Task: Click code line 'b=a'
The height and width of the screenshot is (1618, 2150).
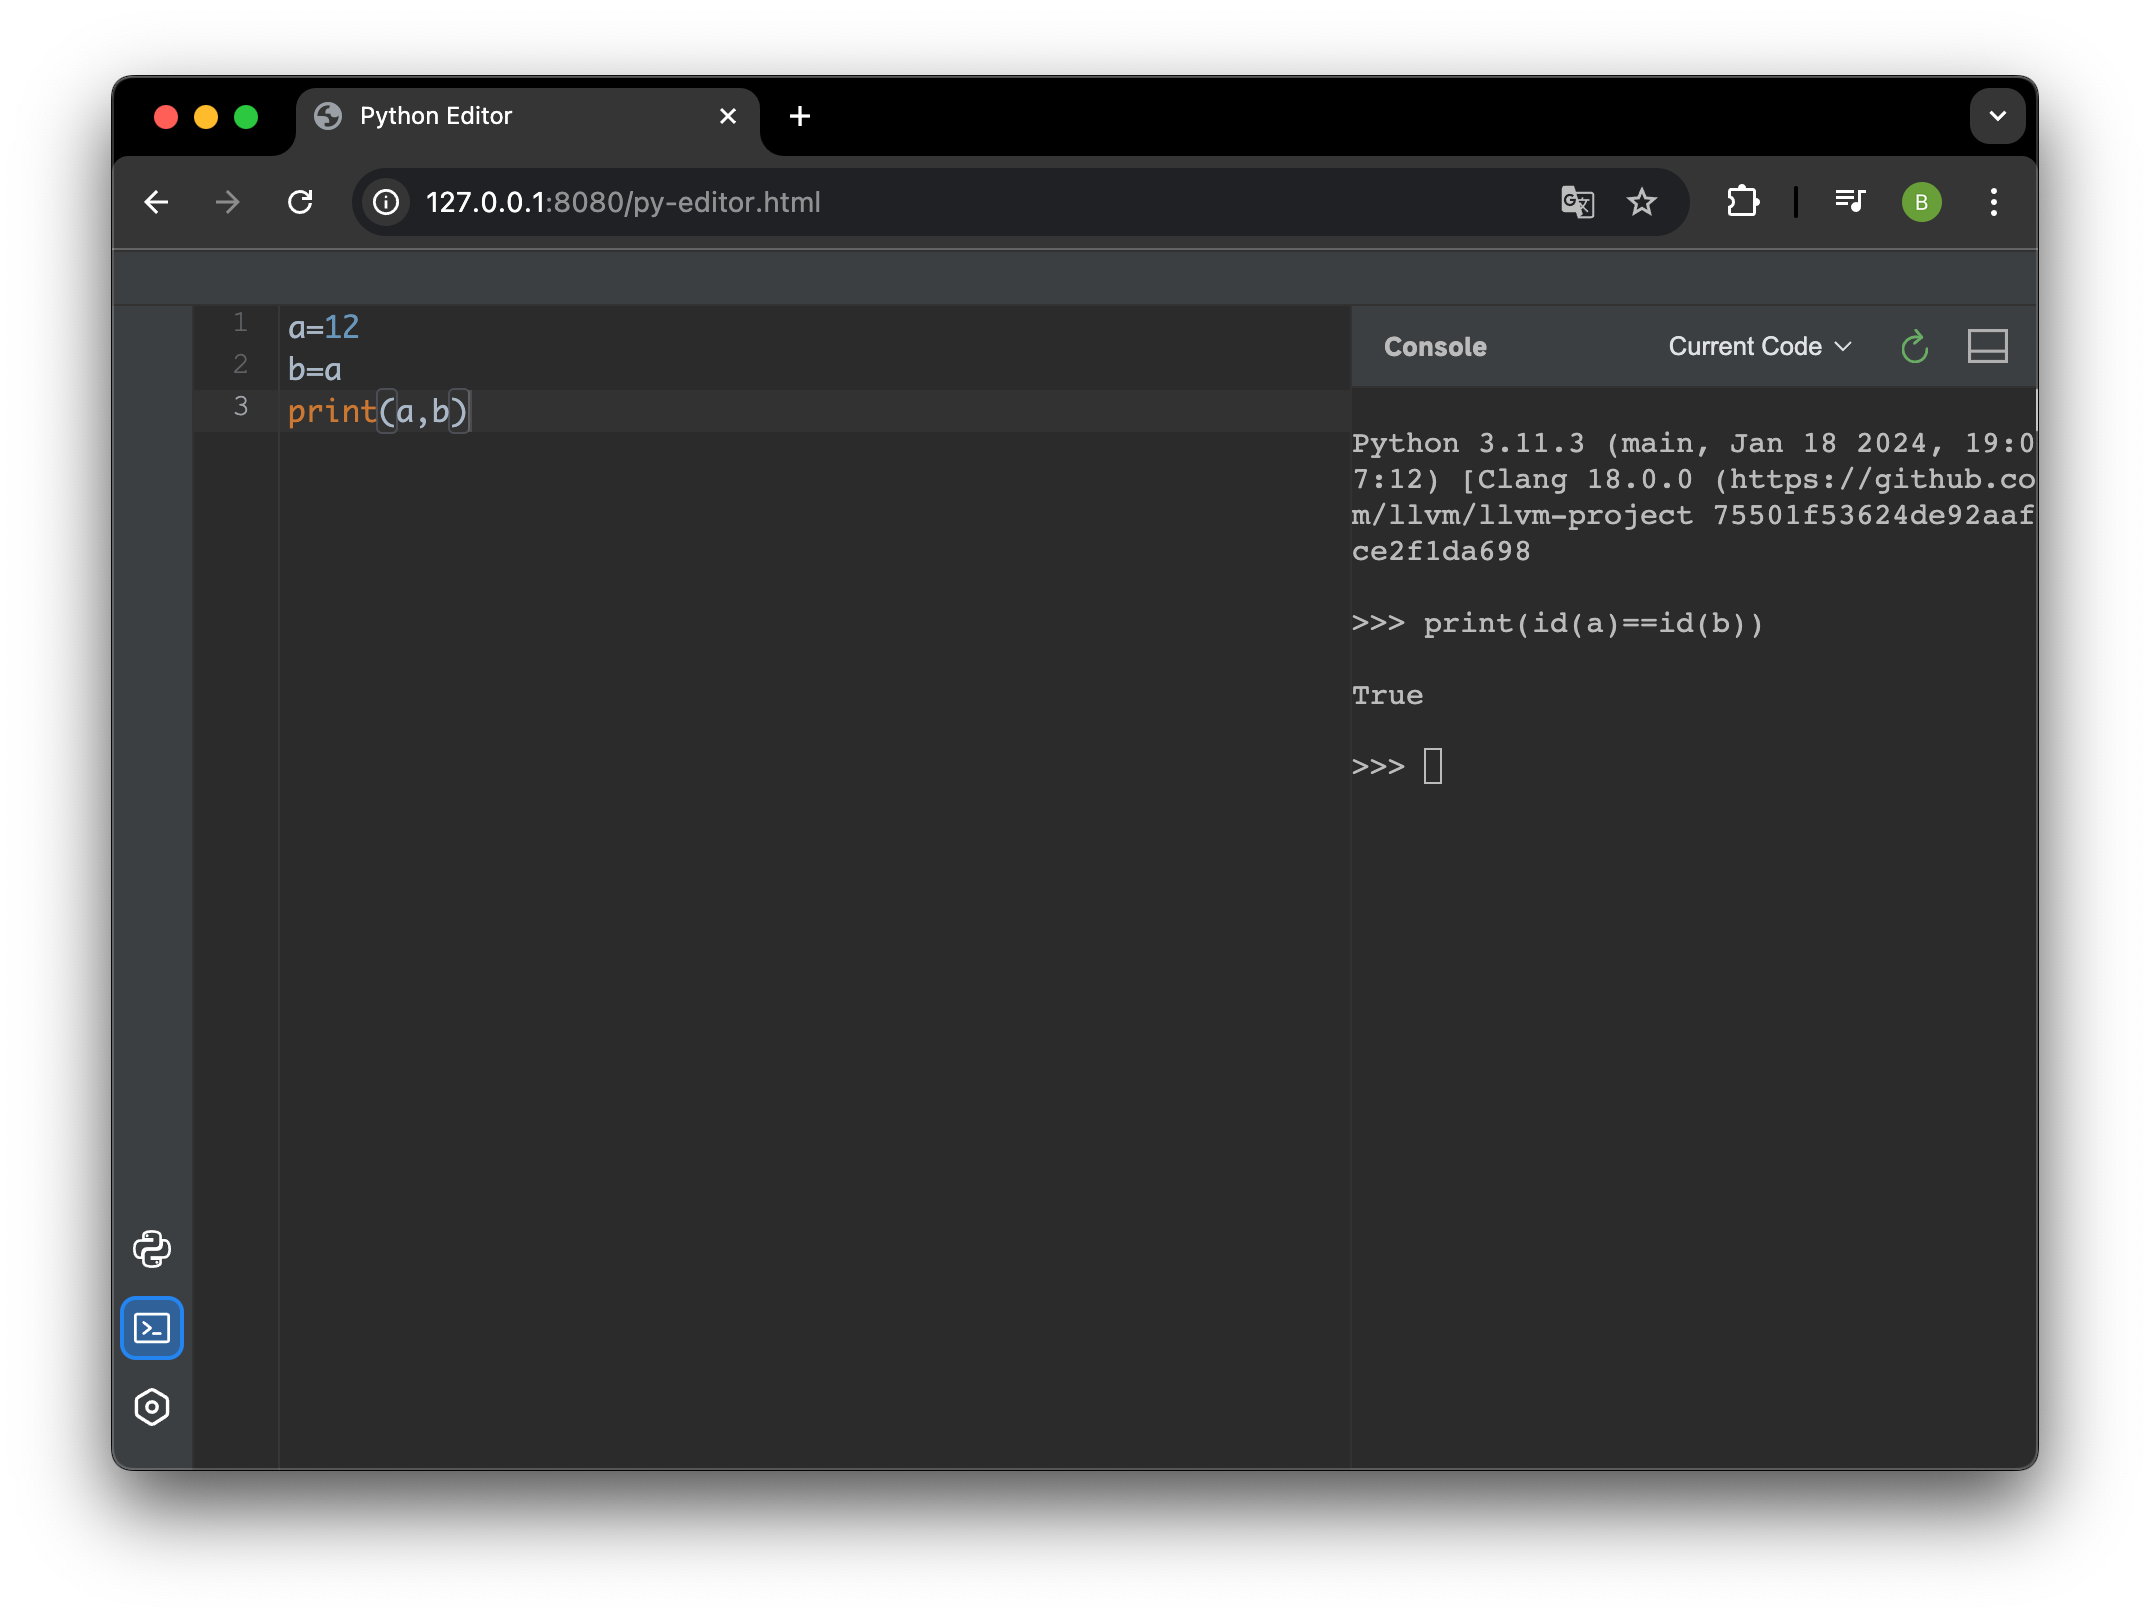Action: click(x=315, y=369)
